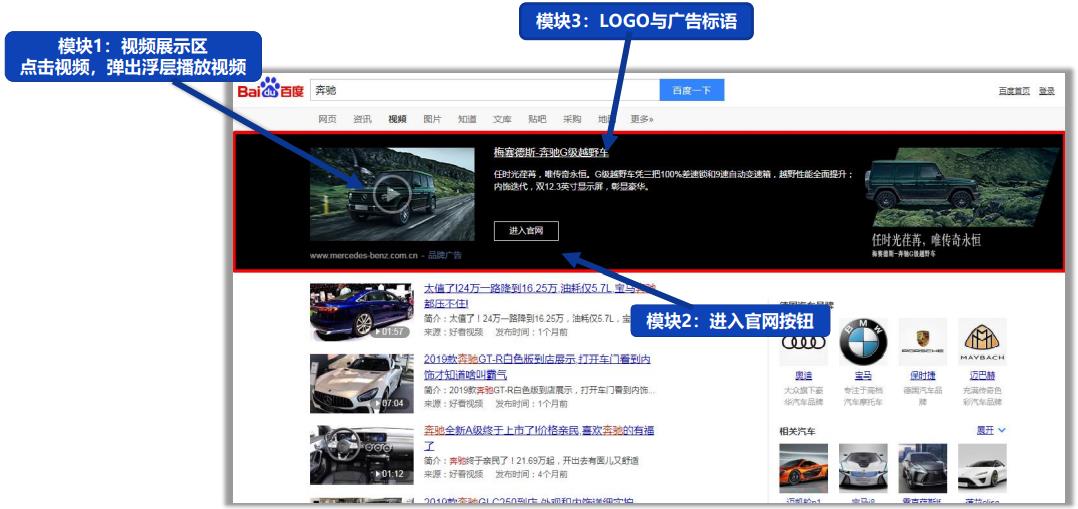
Task: Switch to the 资讯 tab
Action: pyautogui.click(x=362, y=119)
